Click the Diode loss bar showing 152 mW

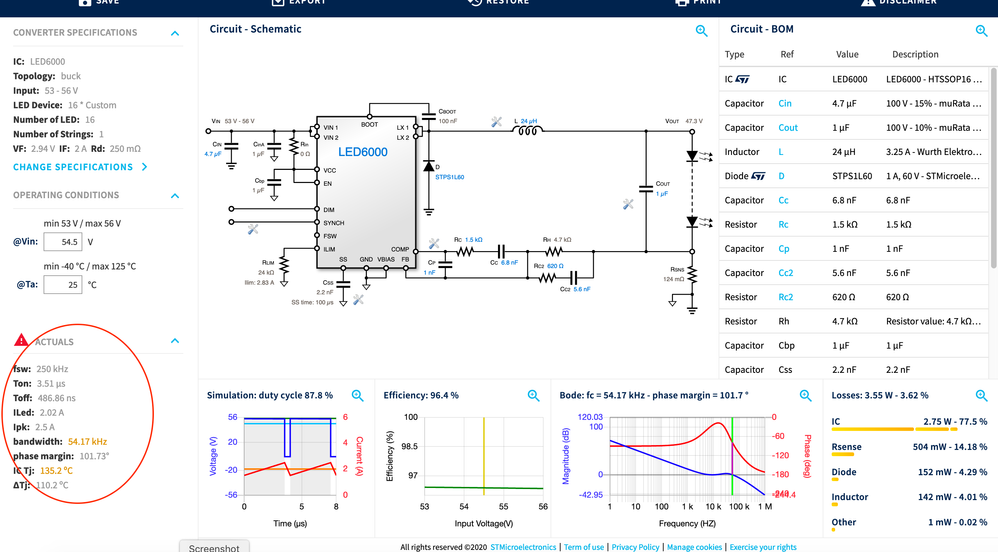point(834,479)
